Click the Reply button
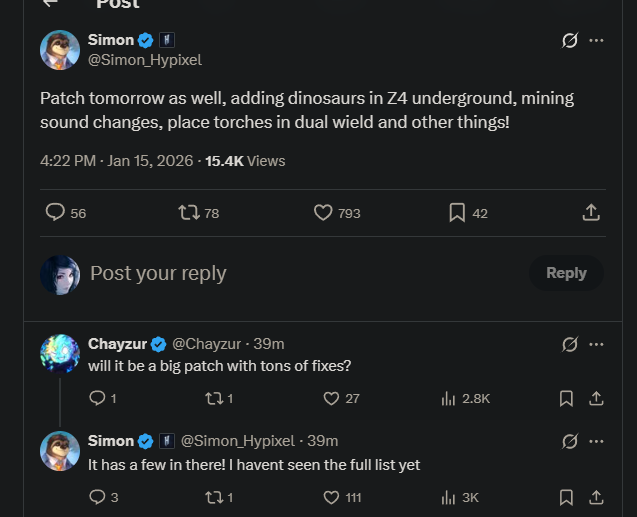This screenshot has height=517, width=637. 565,273
